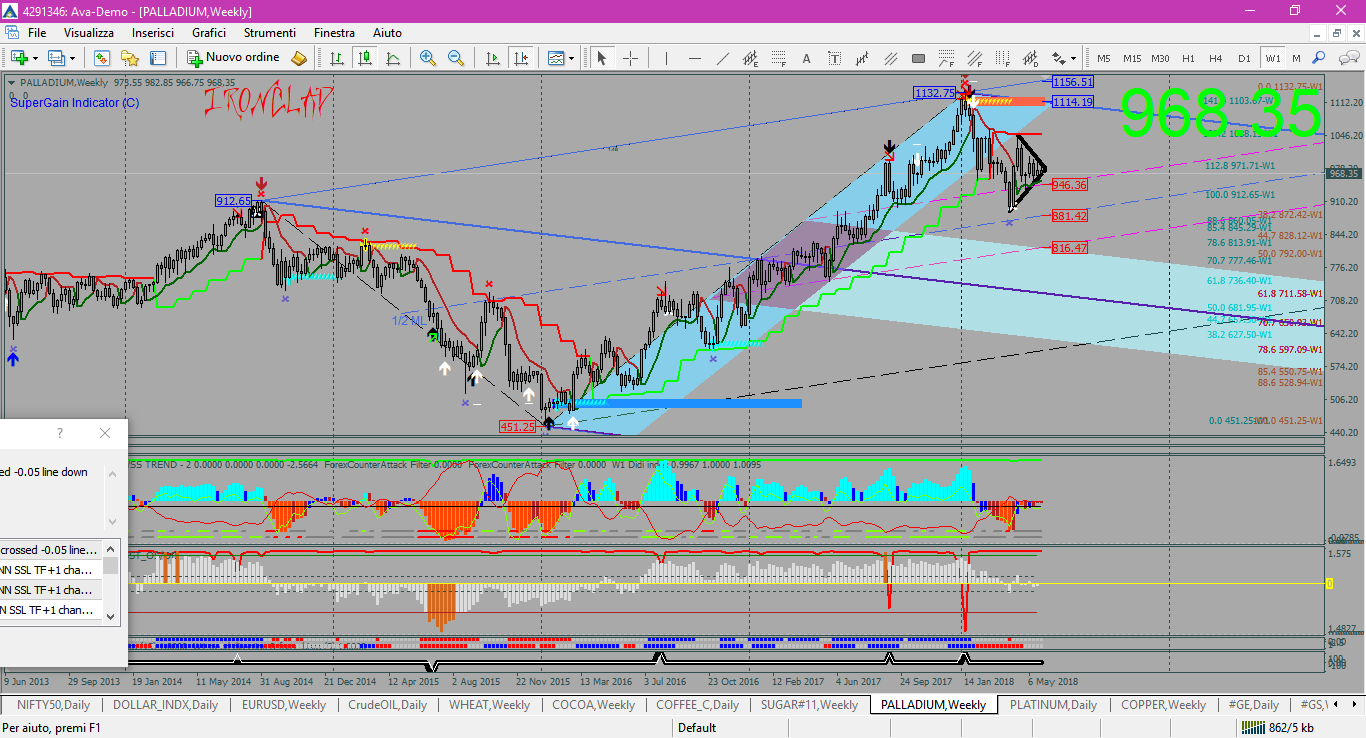Switch to the COCOA,Weekly chart tab
The width and height of the screenshot is (1366, 738).
point(594,704)
